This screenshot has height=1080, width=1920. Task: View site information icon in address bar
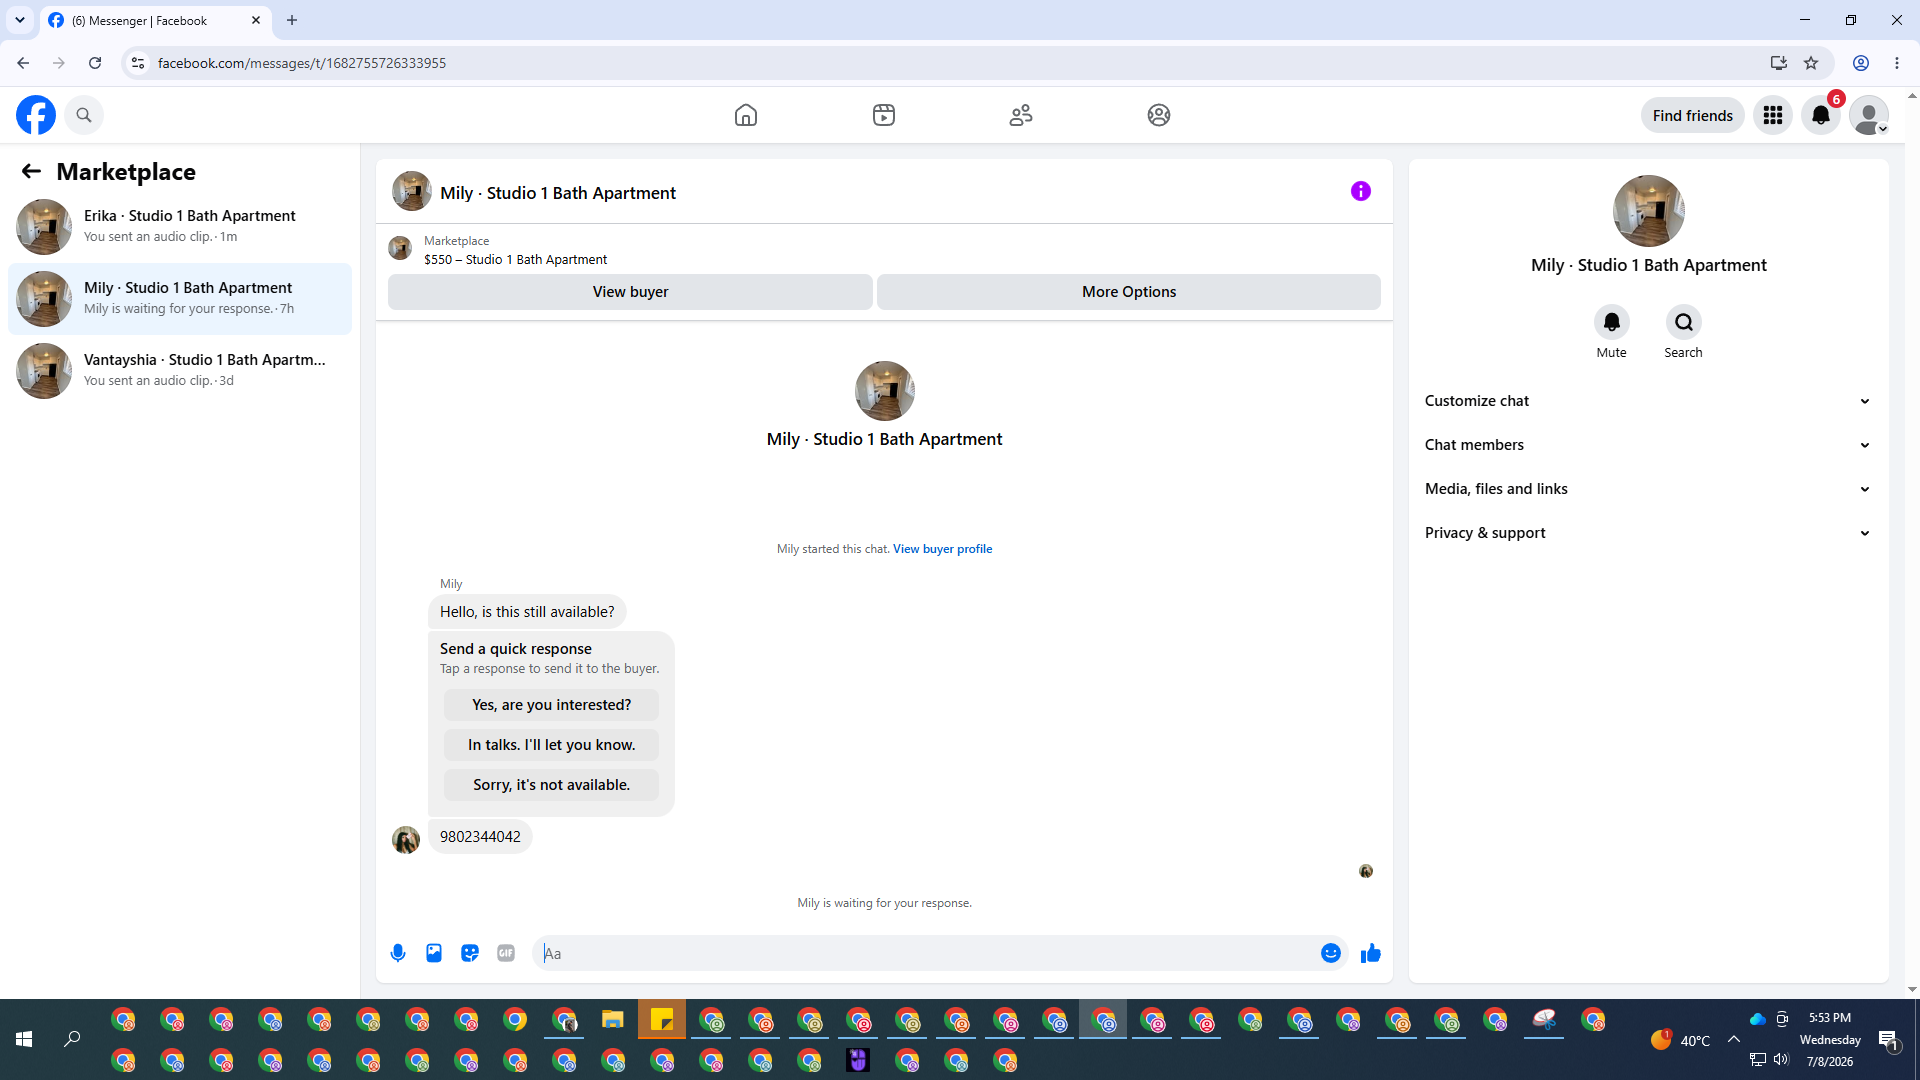(138, 63)
